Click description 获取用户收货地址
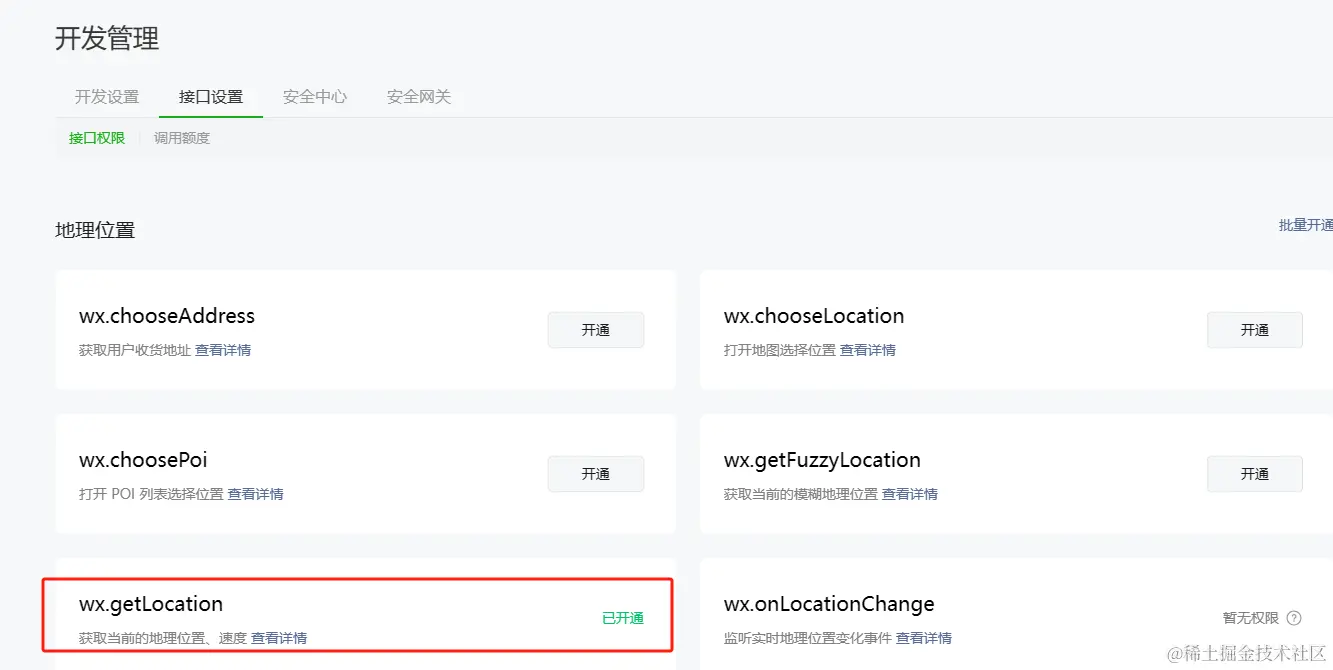 135,350
